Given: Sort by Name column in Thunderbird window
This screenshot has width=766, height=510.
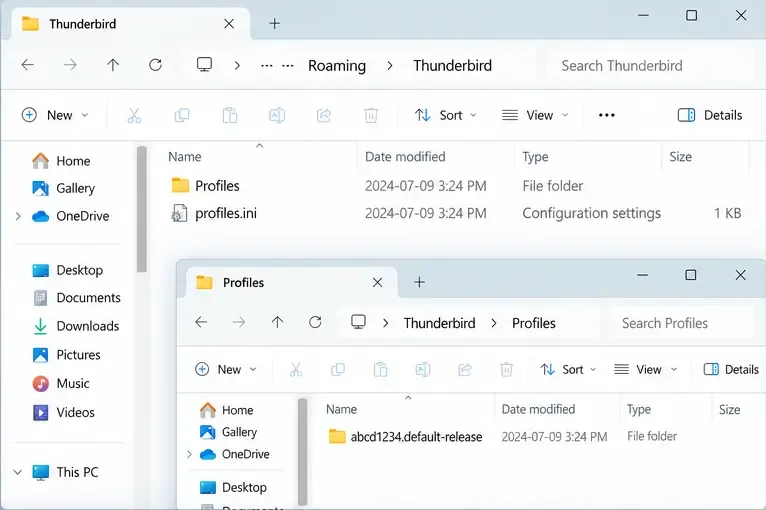Looking at the screenshot, I should point(185,156).
